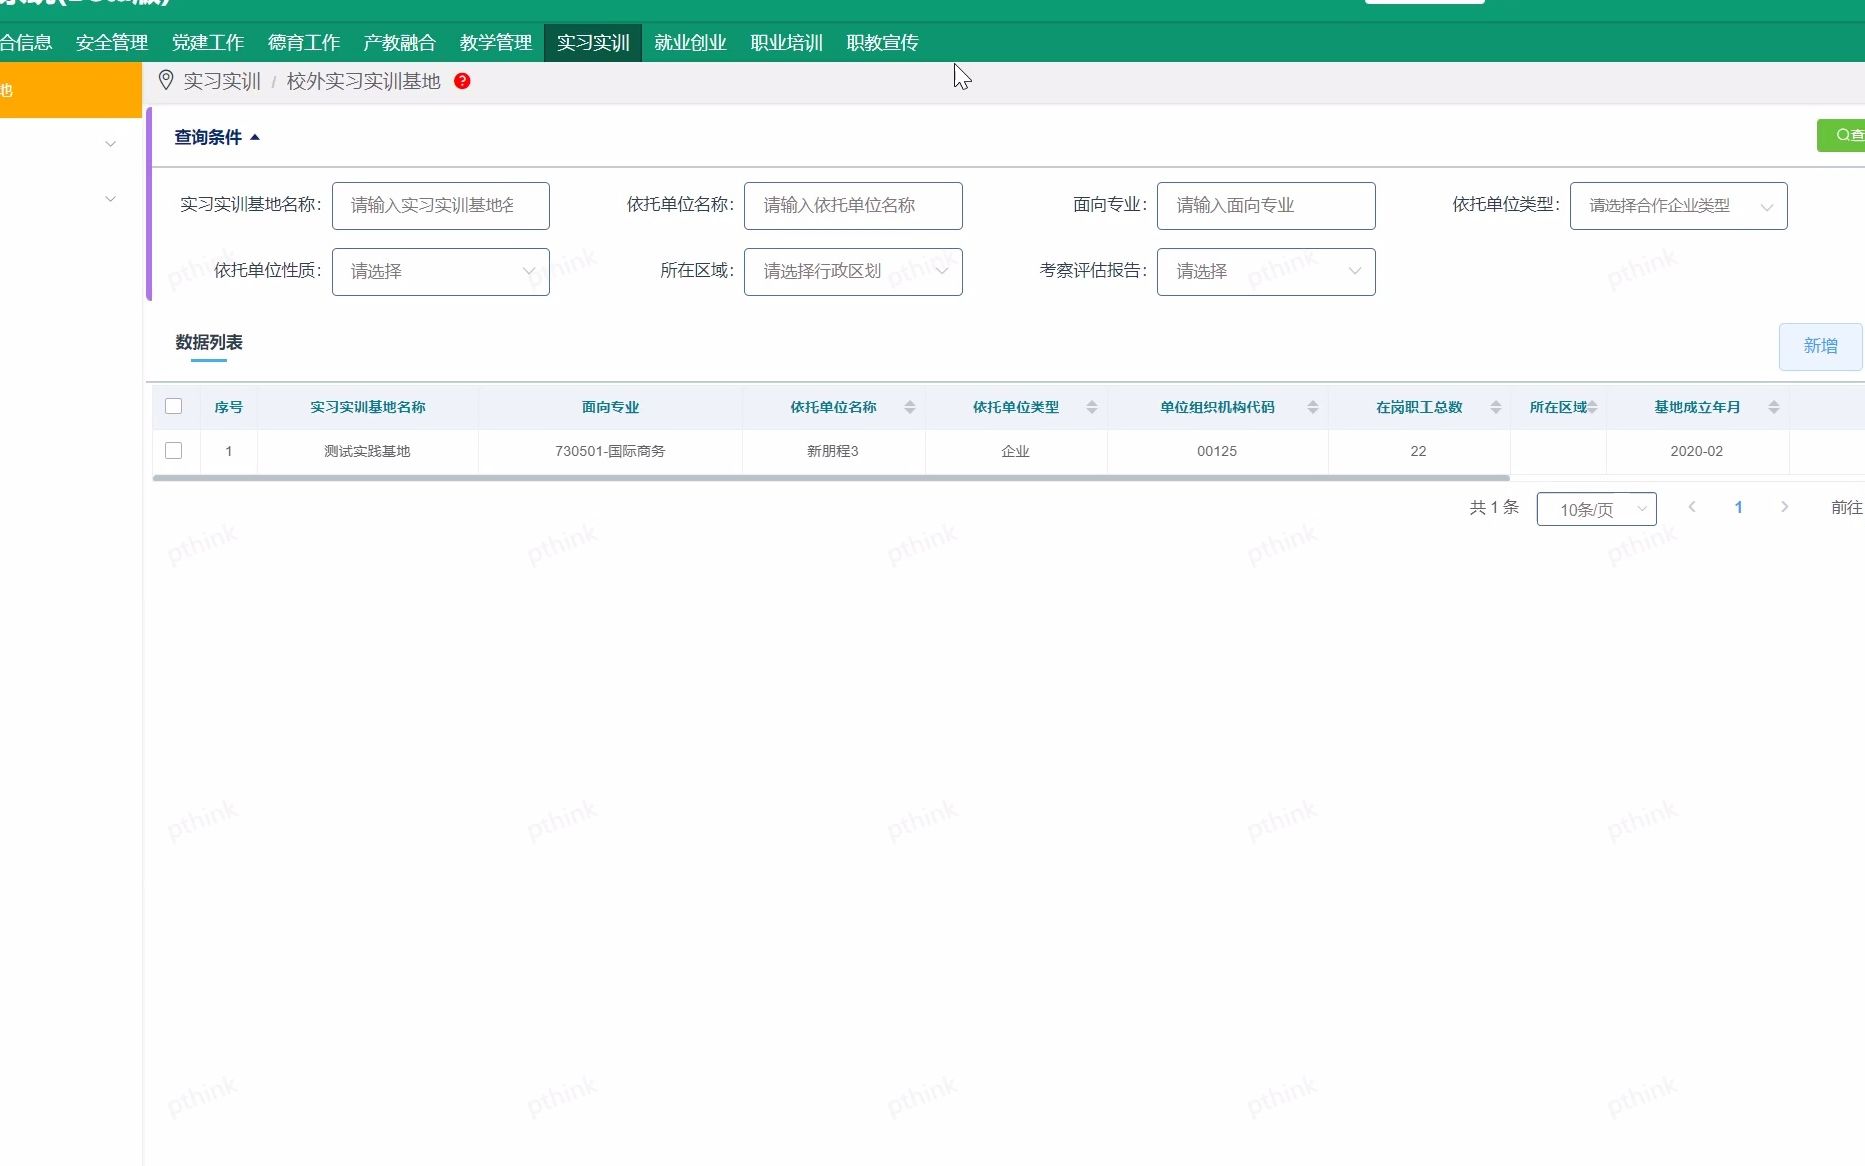The image size is (1865, 1166).
Task: Select the highlighted orange sidebar item
Action: click(70, 90)
